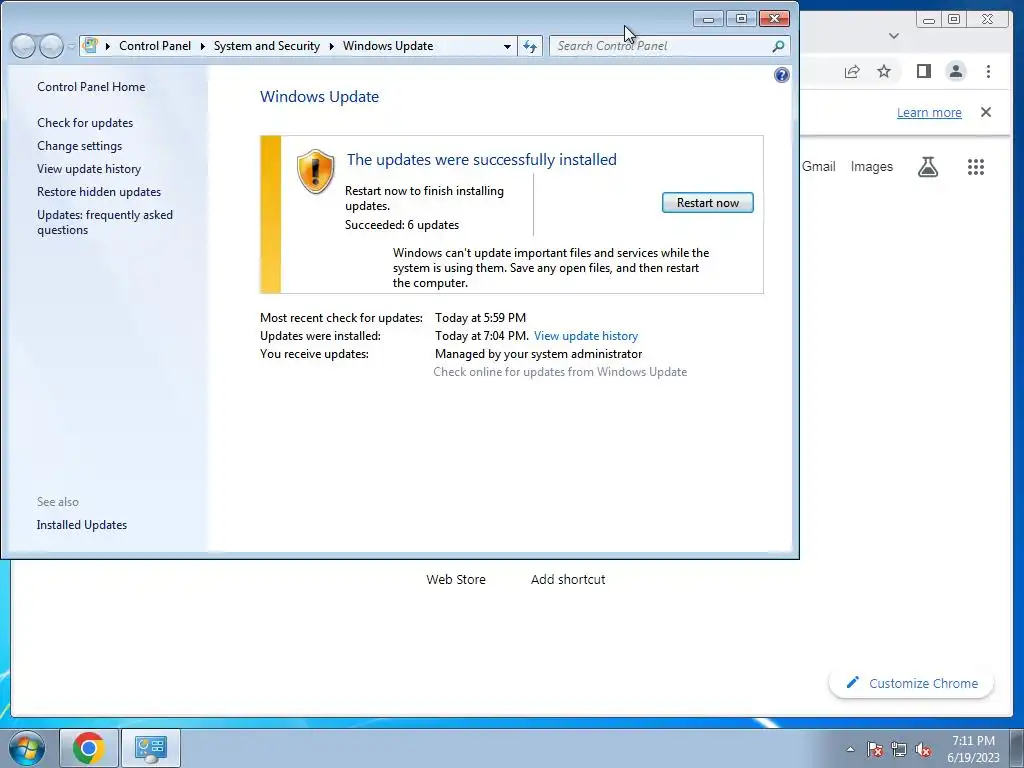1024x768 pixels.
Task: Click the orange shield warning icon
Action: [315, 171]
